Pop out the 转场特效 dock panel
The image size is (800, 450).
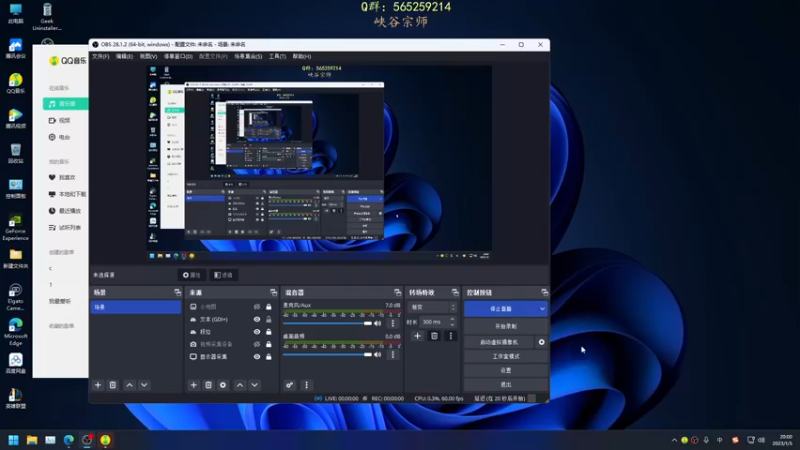pyautogui.click(x=455, y=292)
